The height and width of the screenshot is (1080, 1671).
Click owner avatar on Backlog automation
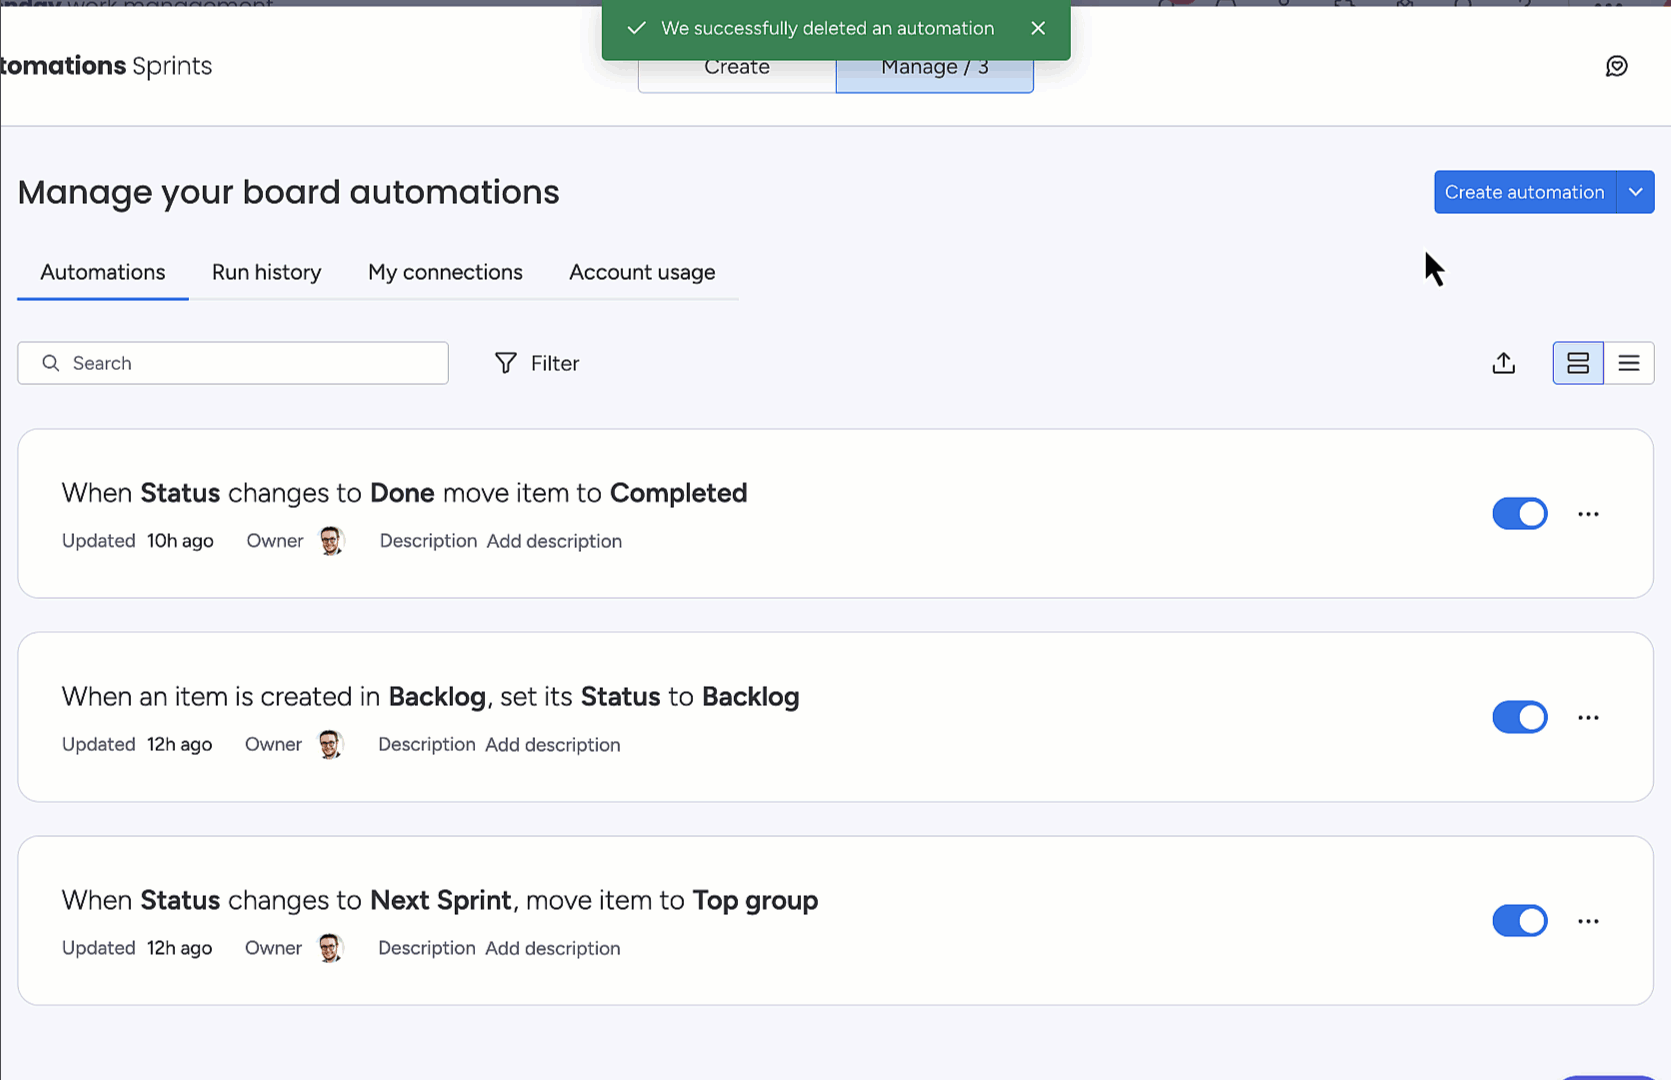pos(329,745)
